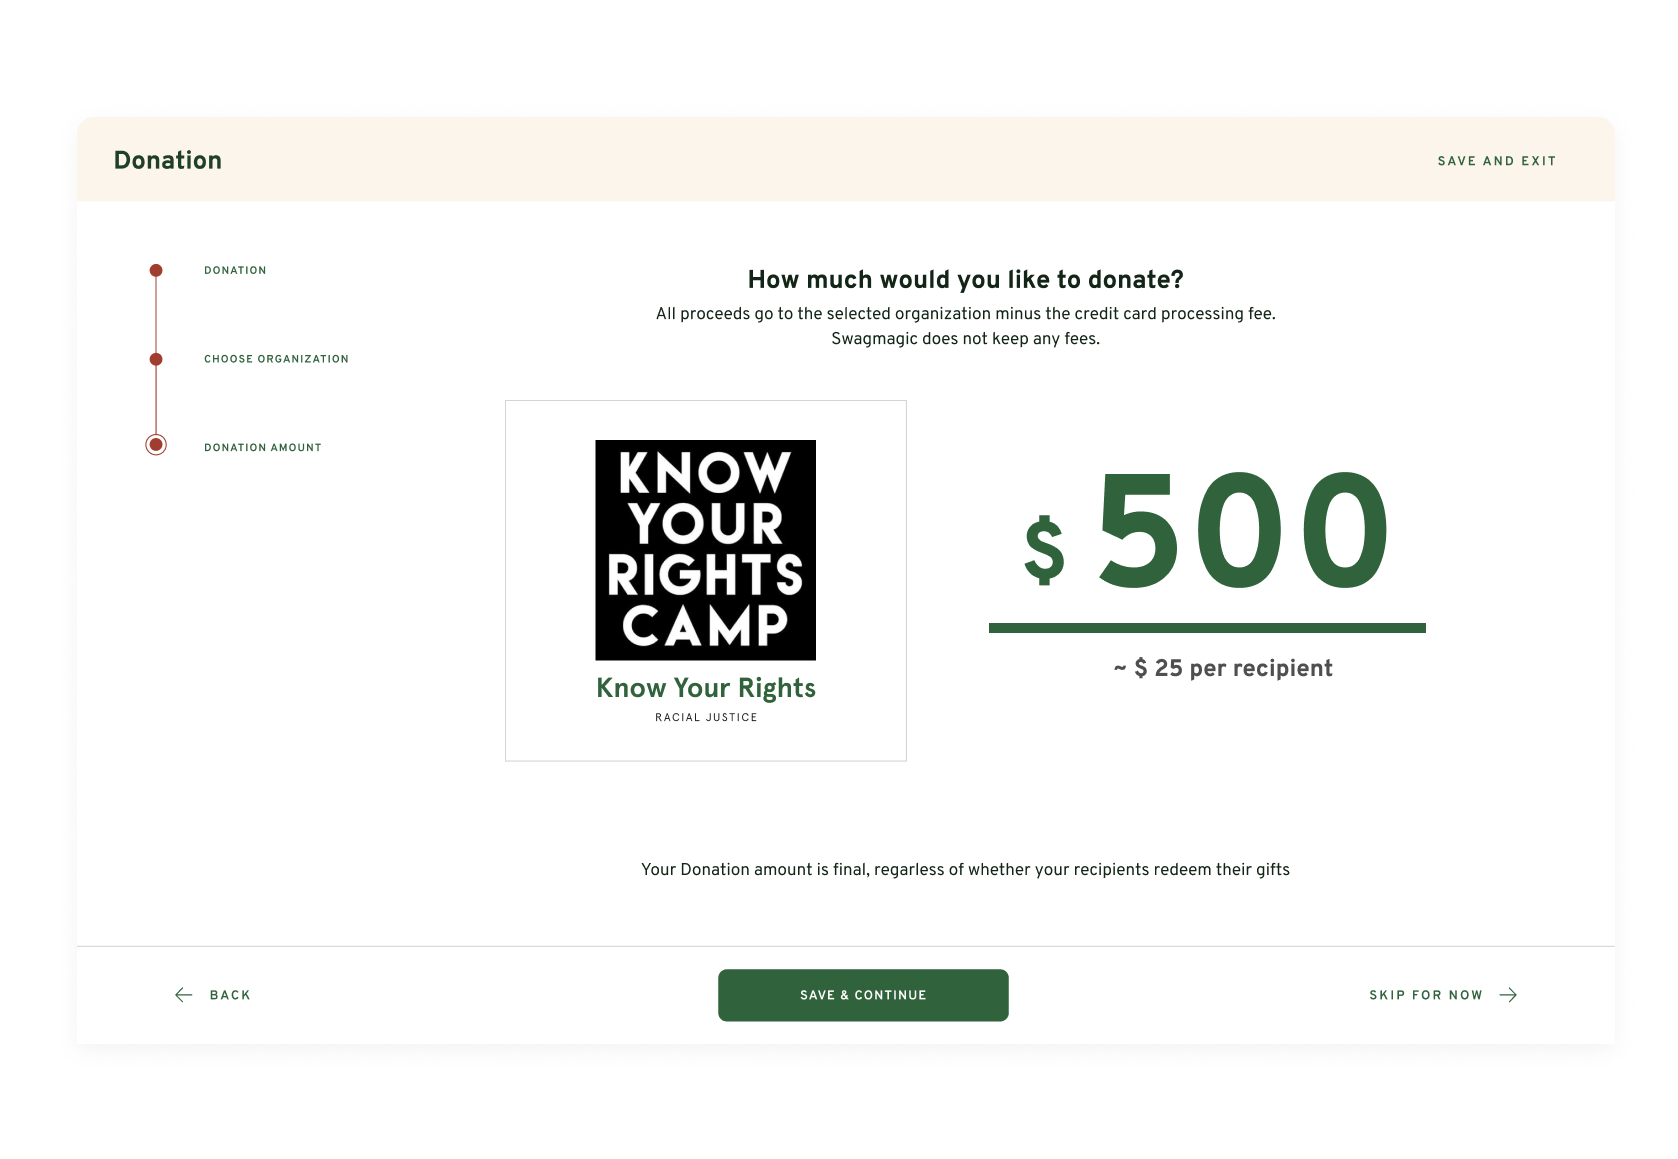This screenshot has width=1678, height=1159.
Task: Go to the Donation step label
Action: 235,270
